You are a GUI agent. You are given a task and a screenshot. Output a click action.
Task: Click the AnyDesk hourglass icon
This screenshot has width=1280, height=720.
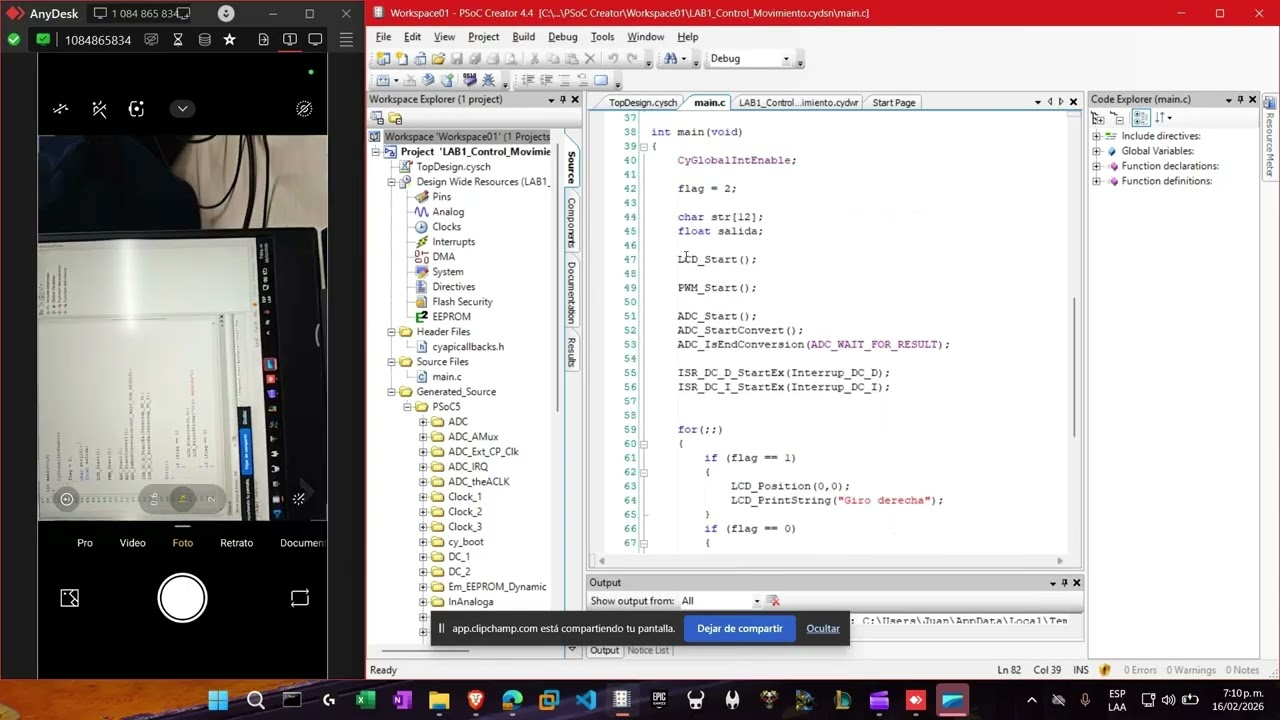point(178,40)
